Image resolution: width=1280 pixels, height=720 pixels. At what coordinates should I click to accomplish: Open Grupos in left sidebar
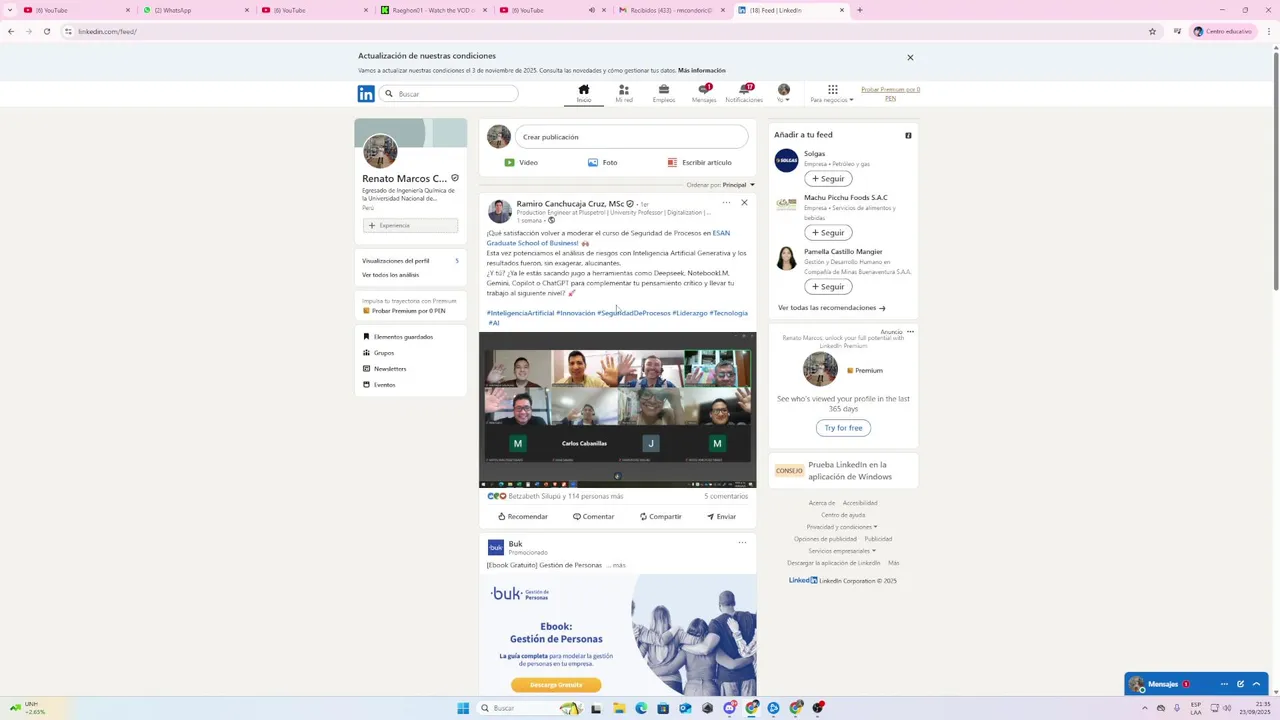379,353
